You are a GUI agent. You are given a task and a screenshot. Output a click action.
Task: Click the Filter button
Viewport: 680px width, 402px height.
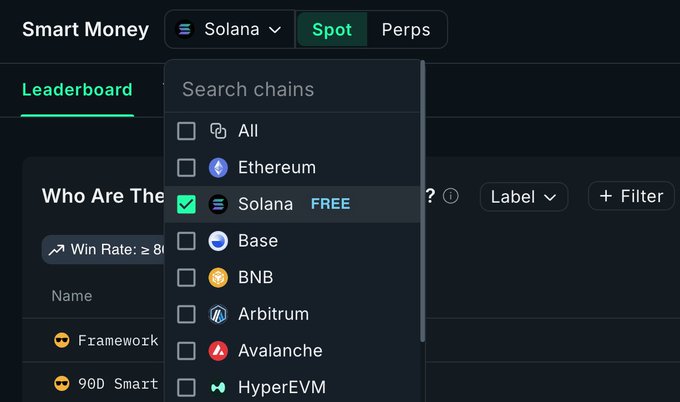[x=631, y=196]
